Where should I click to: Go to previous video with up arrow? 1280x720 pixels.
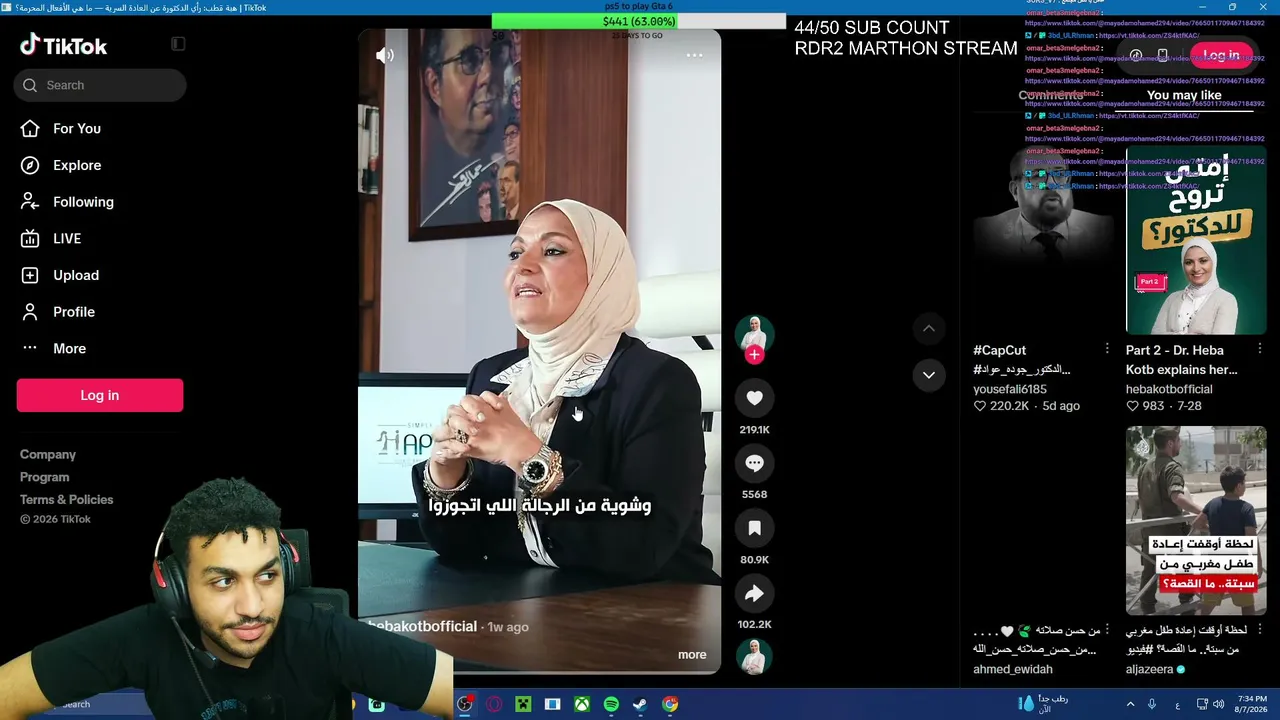(929, 328)
